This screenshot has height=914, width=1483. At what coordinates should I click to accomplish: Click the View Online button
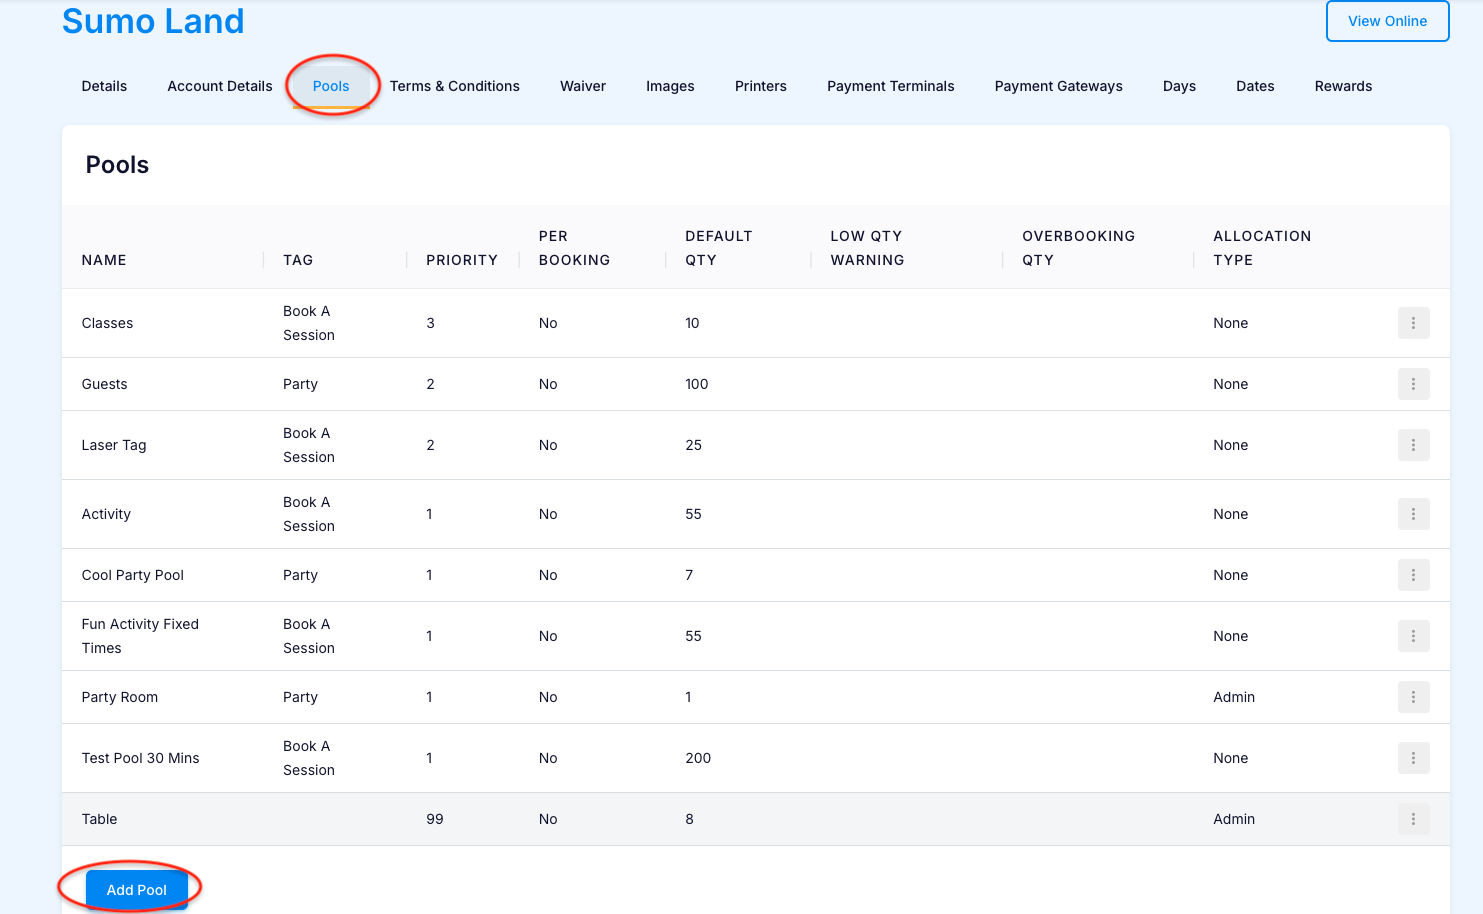(1387, 21)
